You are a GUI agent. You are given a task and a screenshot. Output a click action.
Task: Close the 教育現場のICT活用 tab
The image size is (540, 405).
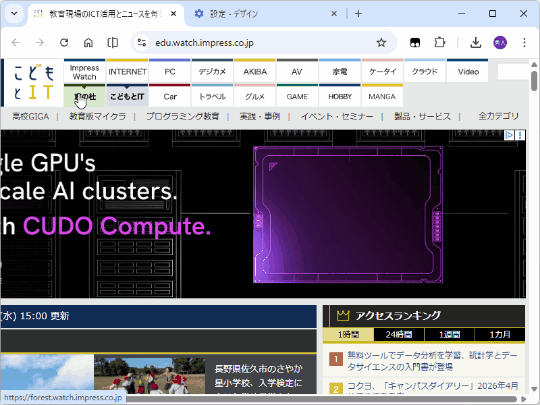point(174,14)
